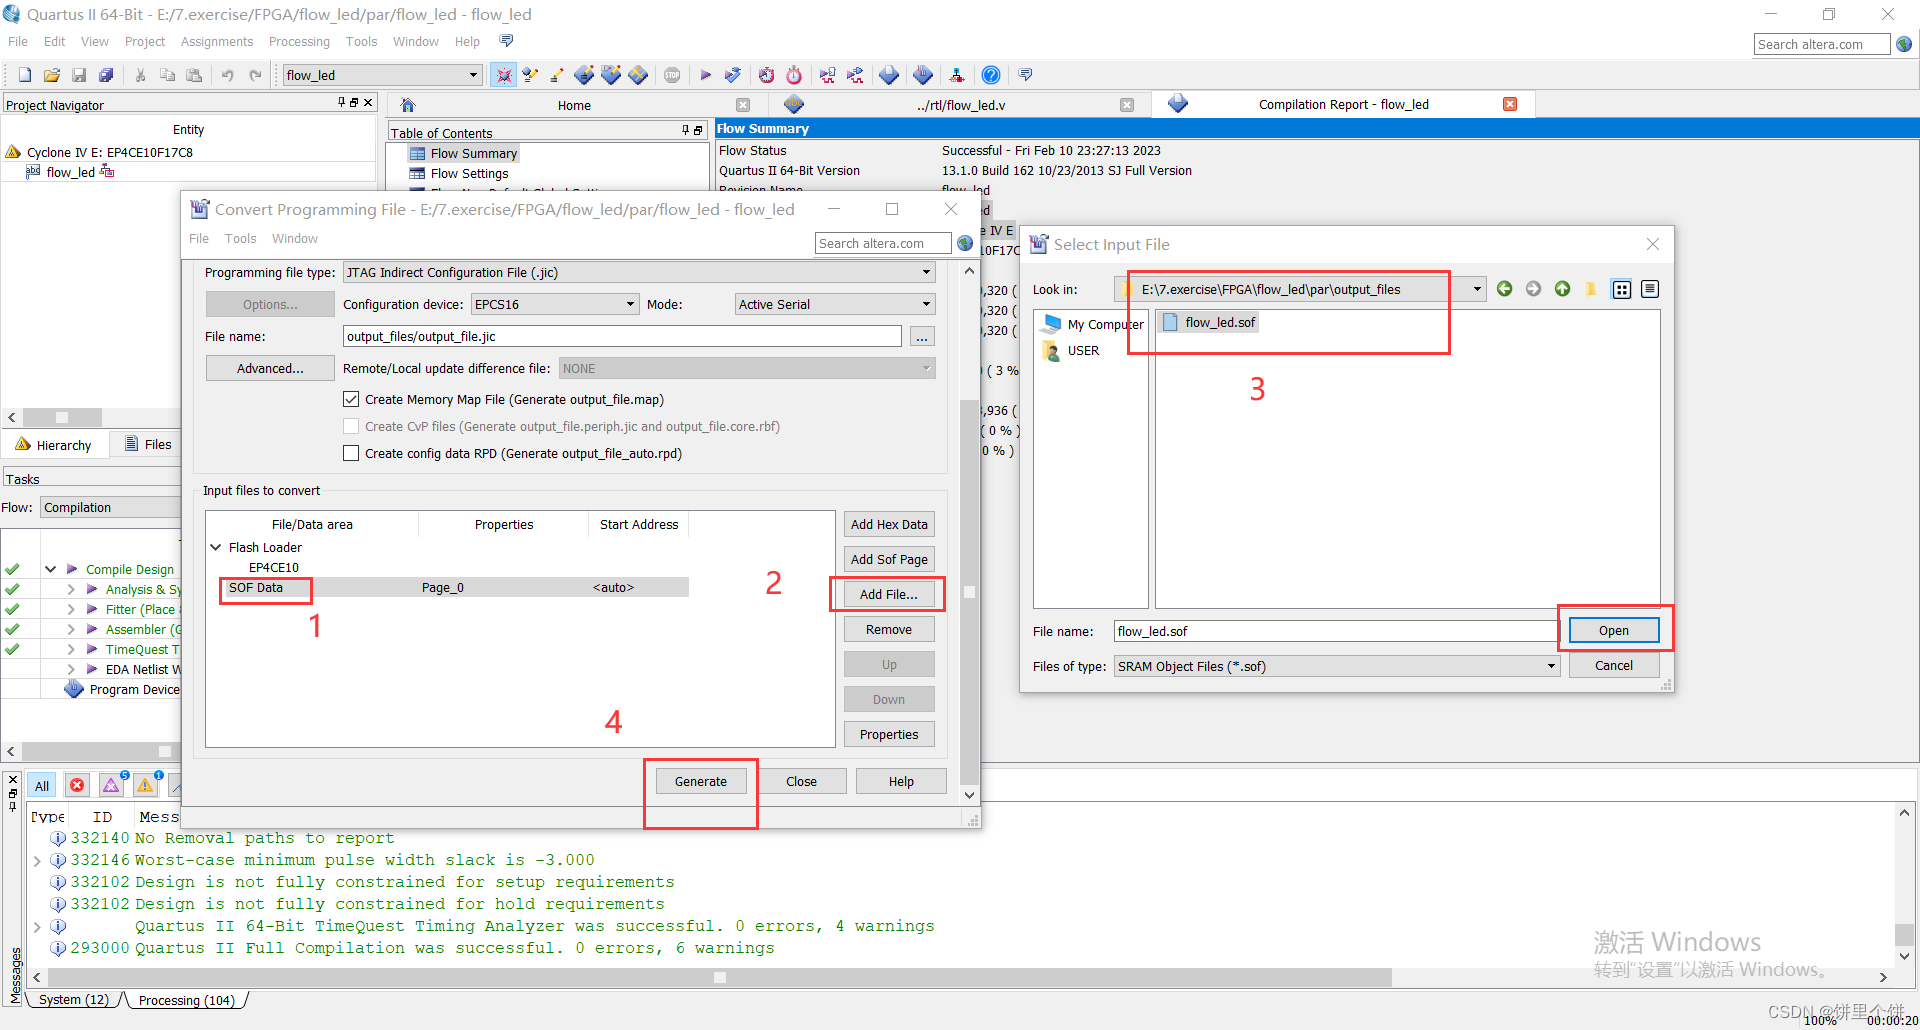
Task: Switch file dialog to detail view
Action: tap(1650, 289)
